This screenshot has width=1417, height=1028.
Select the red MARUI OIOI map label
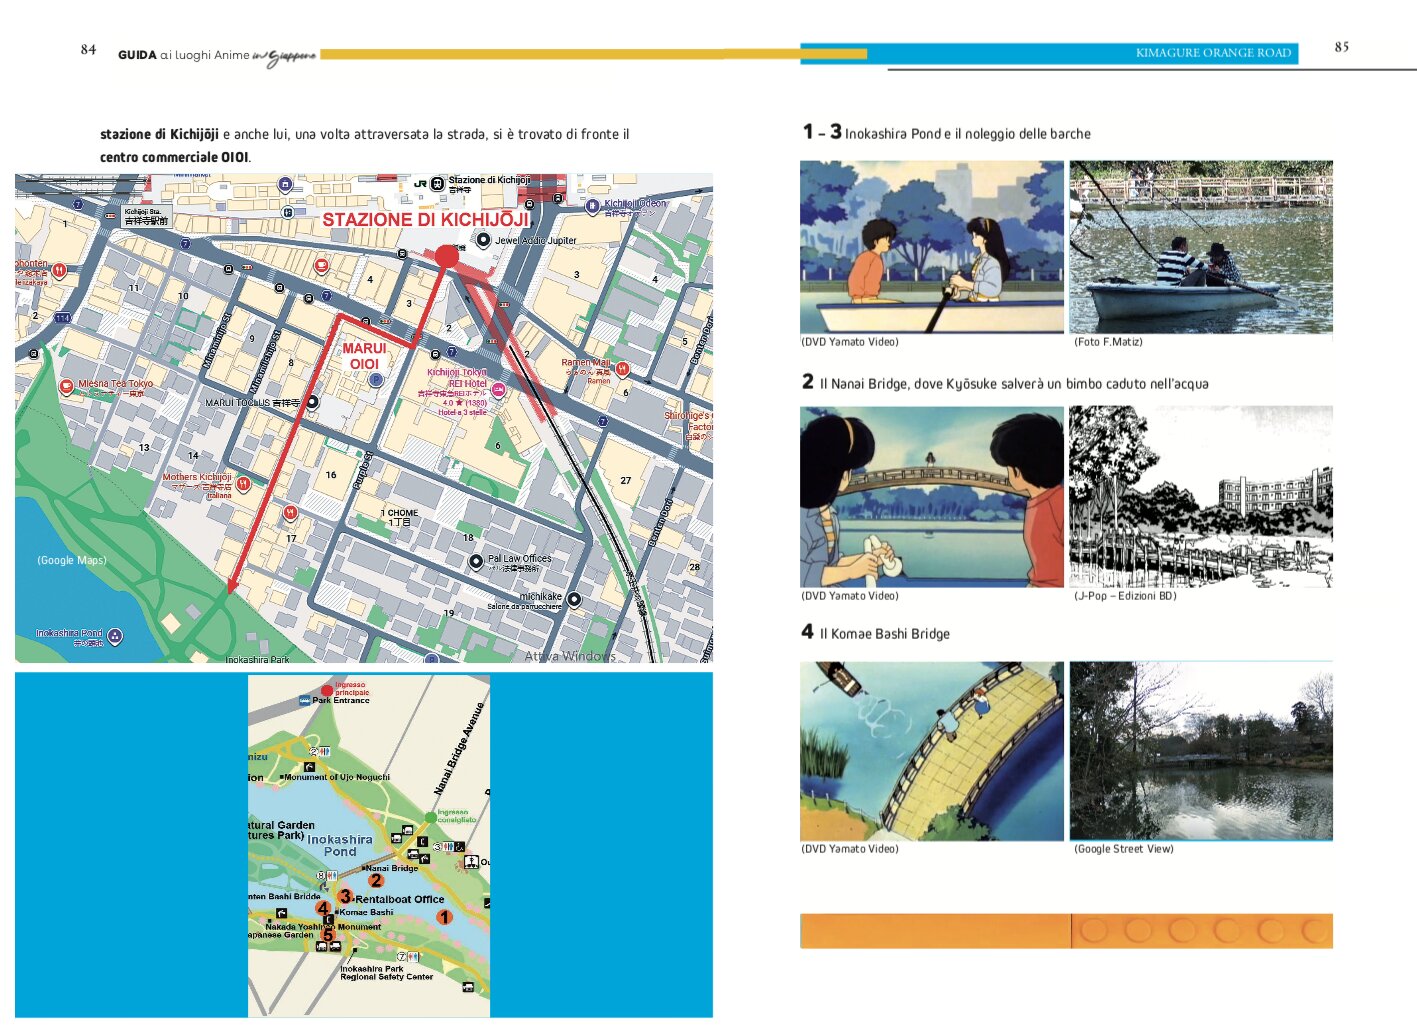click(364, 356)
